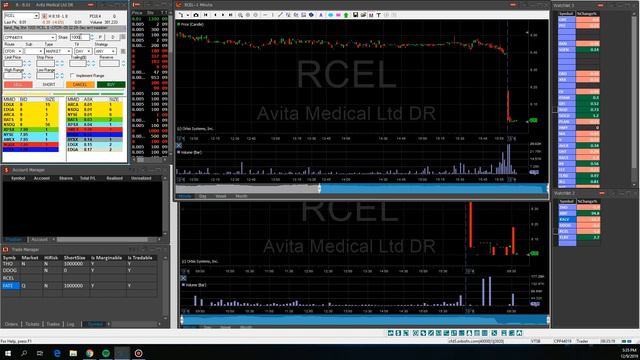
Task: Open the Route dropdown
Action: pyautogui.click(x=19, y=51)
